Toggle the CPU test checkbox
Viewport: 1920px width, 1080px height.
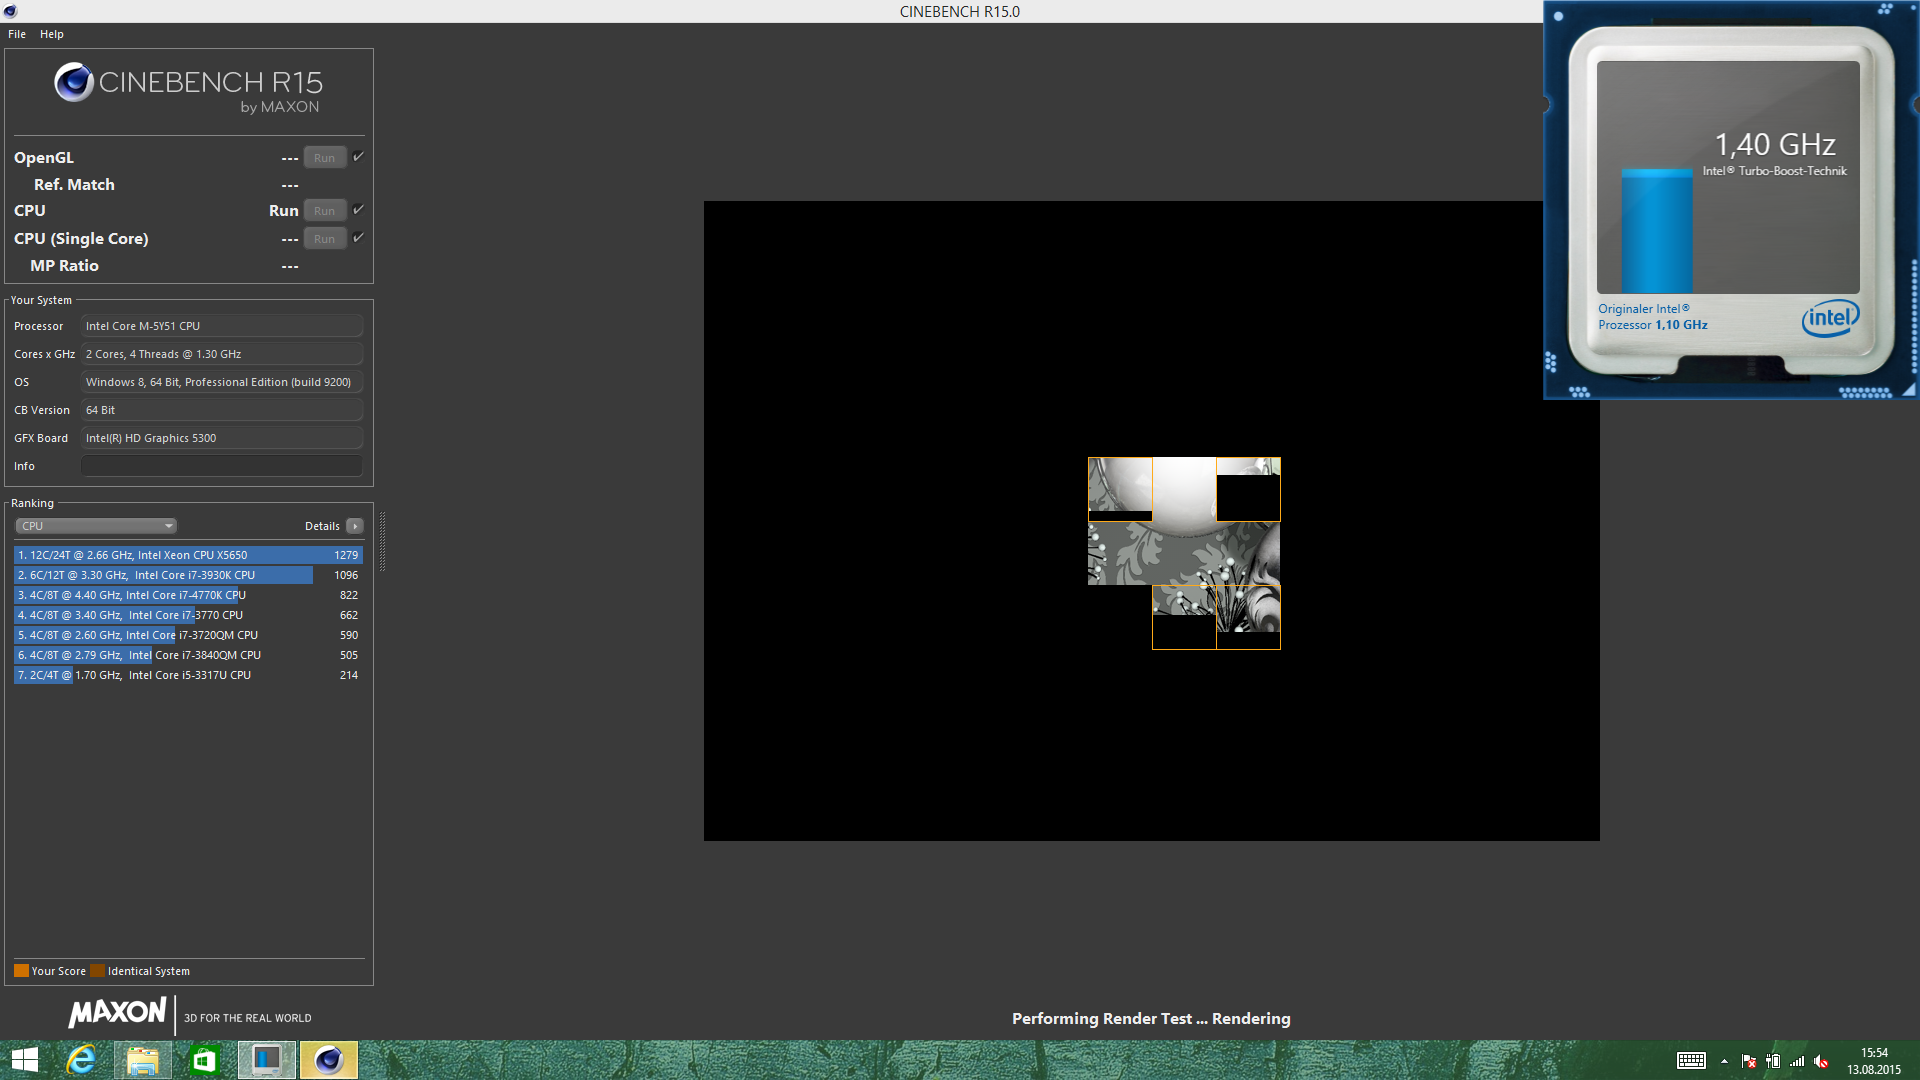(358, 210)
